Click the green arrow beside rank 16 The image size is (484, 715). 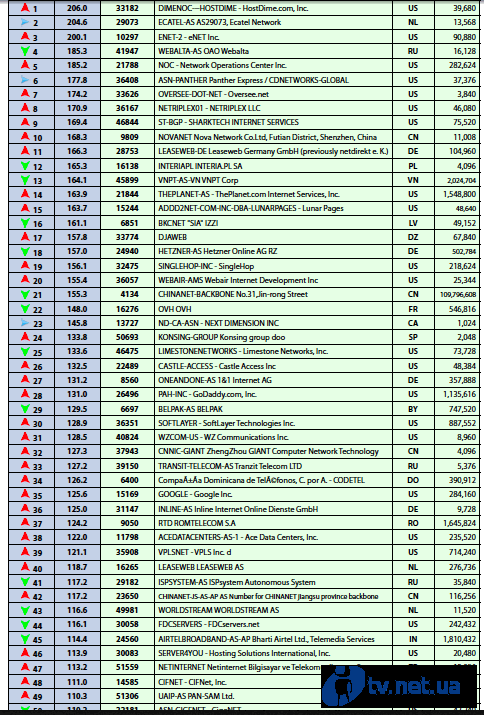26,223
